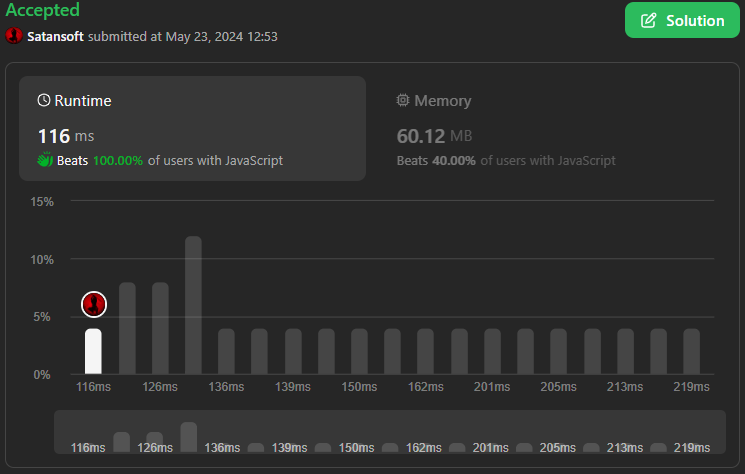Select the highlighted white 116ms bar
Screen dimensions: 745x474
point(93,351)
